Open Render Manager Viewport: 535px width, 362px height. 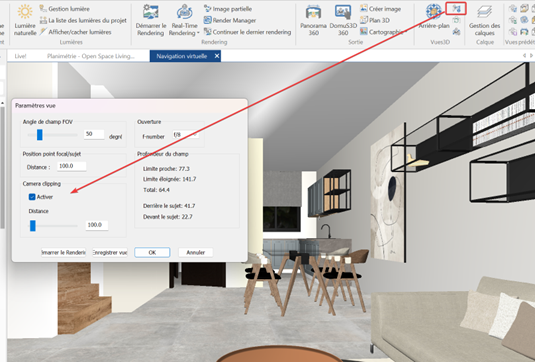pyautogui.click(x=230, y=20)
